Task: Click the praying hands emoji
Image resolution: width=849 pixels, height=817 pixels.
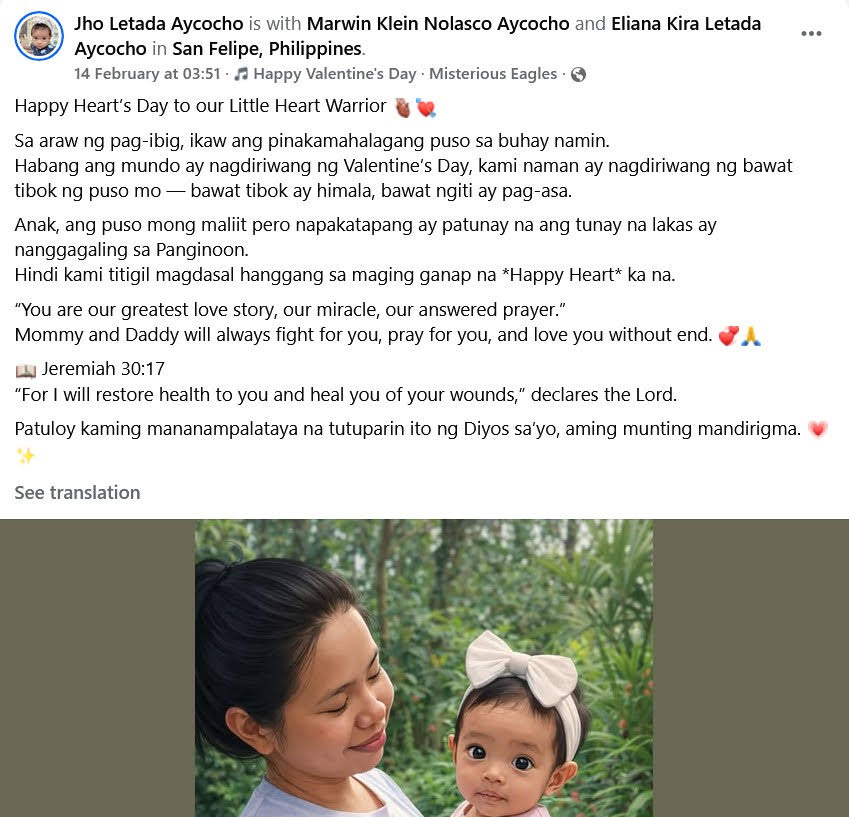Action: [750, 336]
